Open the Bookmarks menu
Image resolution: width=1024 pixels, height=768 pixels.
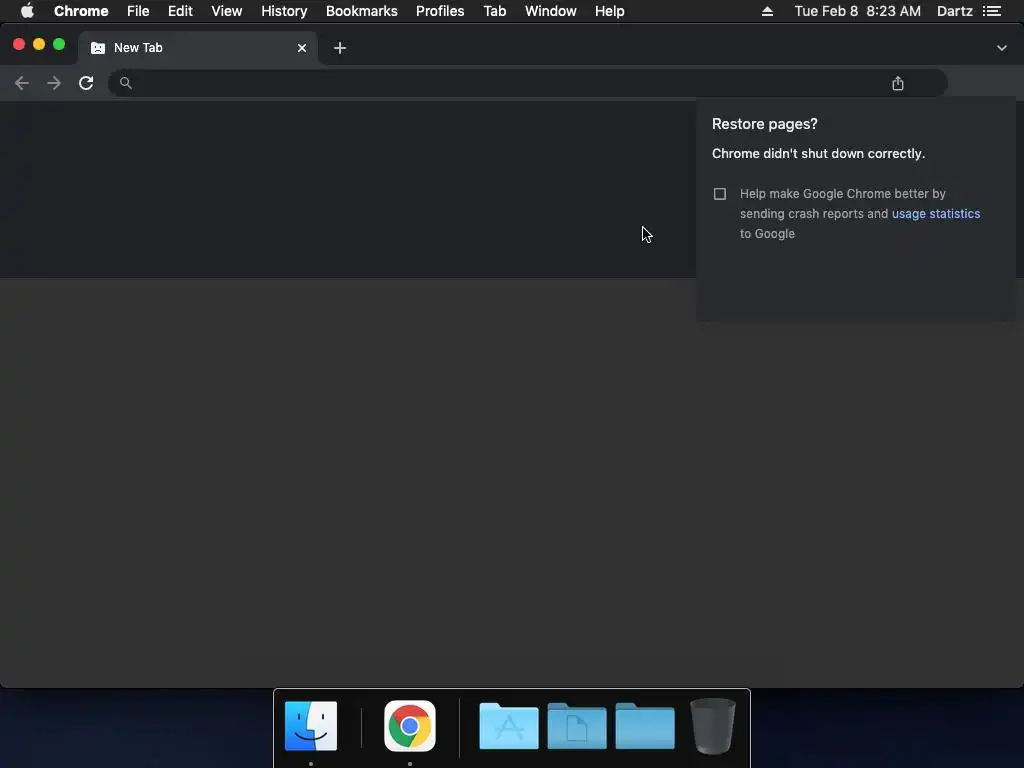(x=362, y=11)
